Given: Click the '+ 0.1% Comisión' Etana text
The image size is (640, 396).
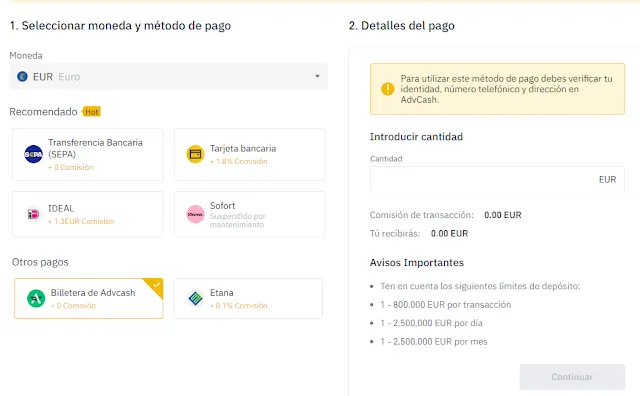Looking at the screenshot, I should 239,306.
